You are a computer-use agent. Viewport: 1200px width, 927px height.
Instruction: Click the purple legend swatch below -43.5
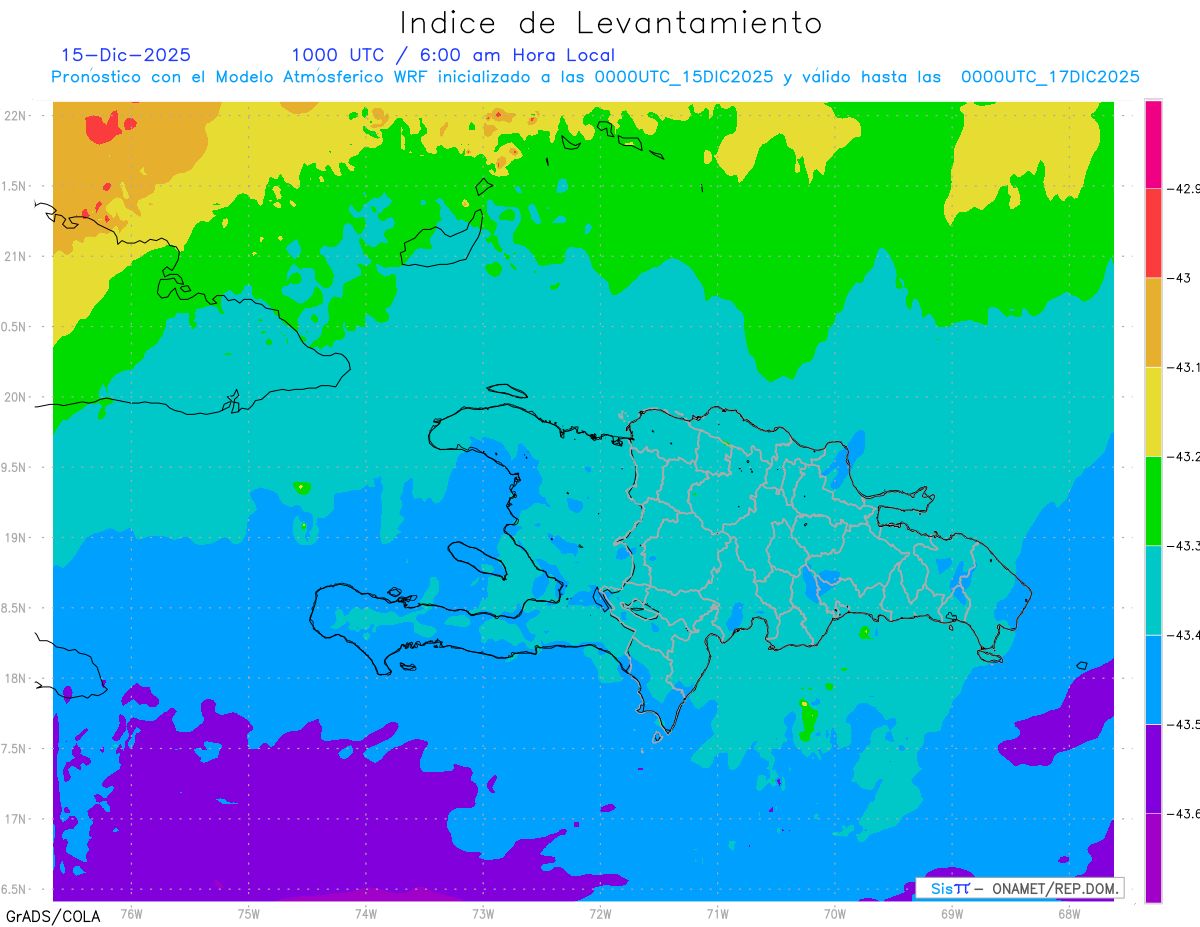click(1153, 769)
